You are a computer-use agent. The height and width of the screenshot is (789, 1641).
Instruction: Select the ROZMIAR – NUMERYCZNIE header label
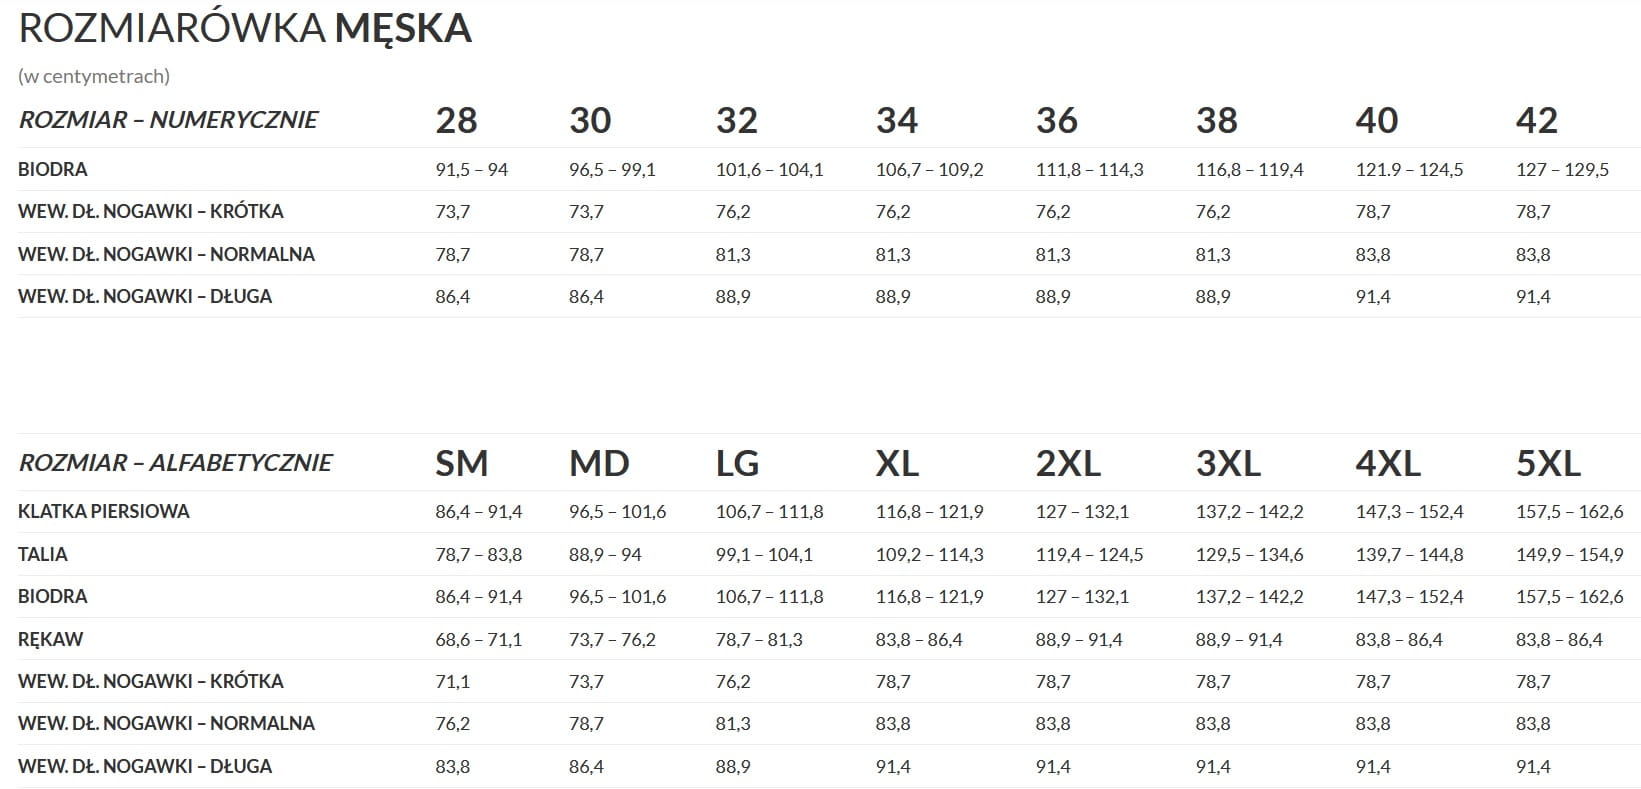(168, 120)
